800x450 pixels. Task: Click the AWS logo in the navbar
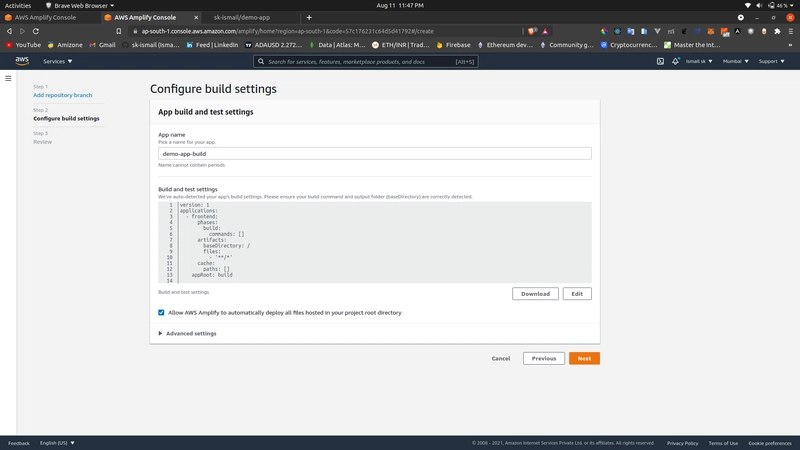coord(22,61)
